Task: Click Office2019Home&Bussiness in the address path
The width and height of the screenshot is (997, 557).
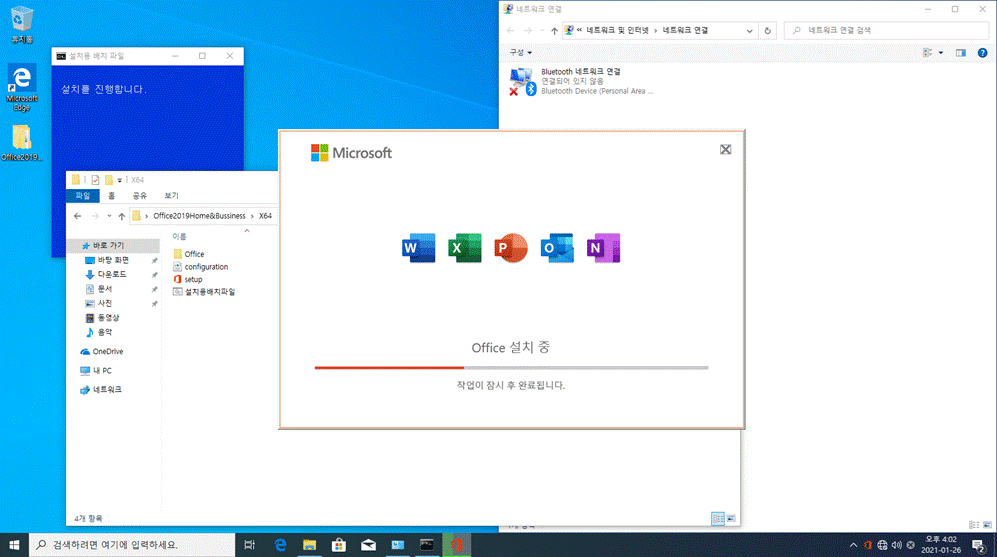Action: 199,216
